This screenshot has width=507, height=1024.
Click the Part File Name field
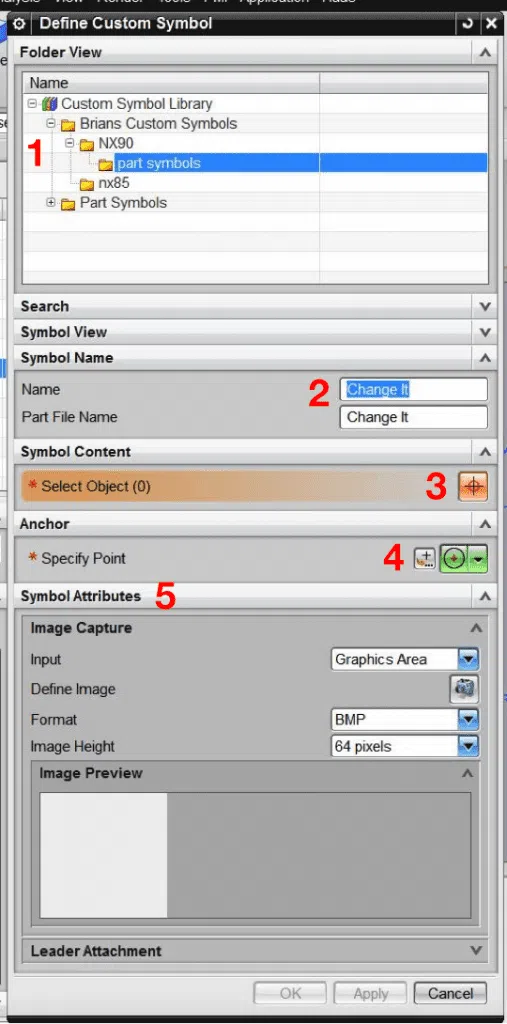point(414,417)
